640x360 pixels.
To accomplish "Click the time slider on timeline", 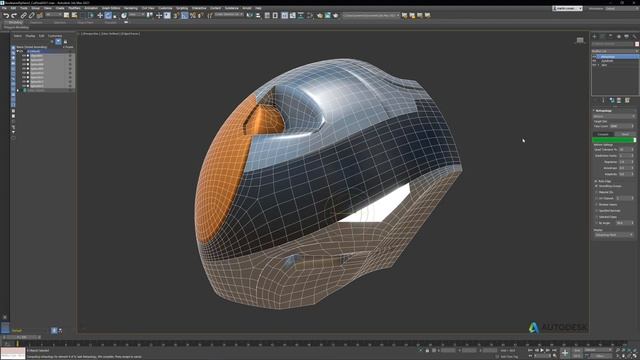I will coord(22,338).
